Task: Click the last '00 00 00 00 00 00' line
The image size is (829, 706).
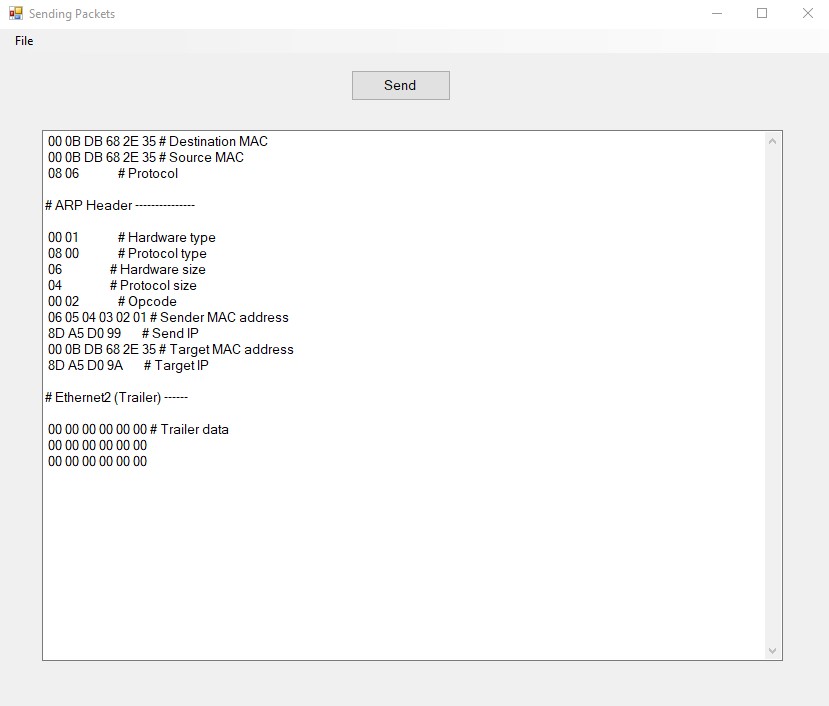Action: (97, 461)
